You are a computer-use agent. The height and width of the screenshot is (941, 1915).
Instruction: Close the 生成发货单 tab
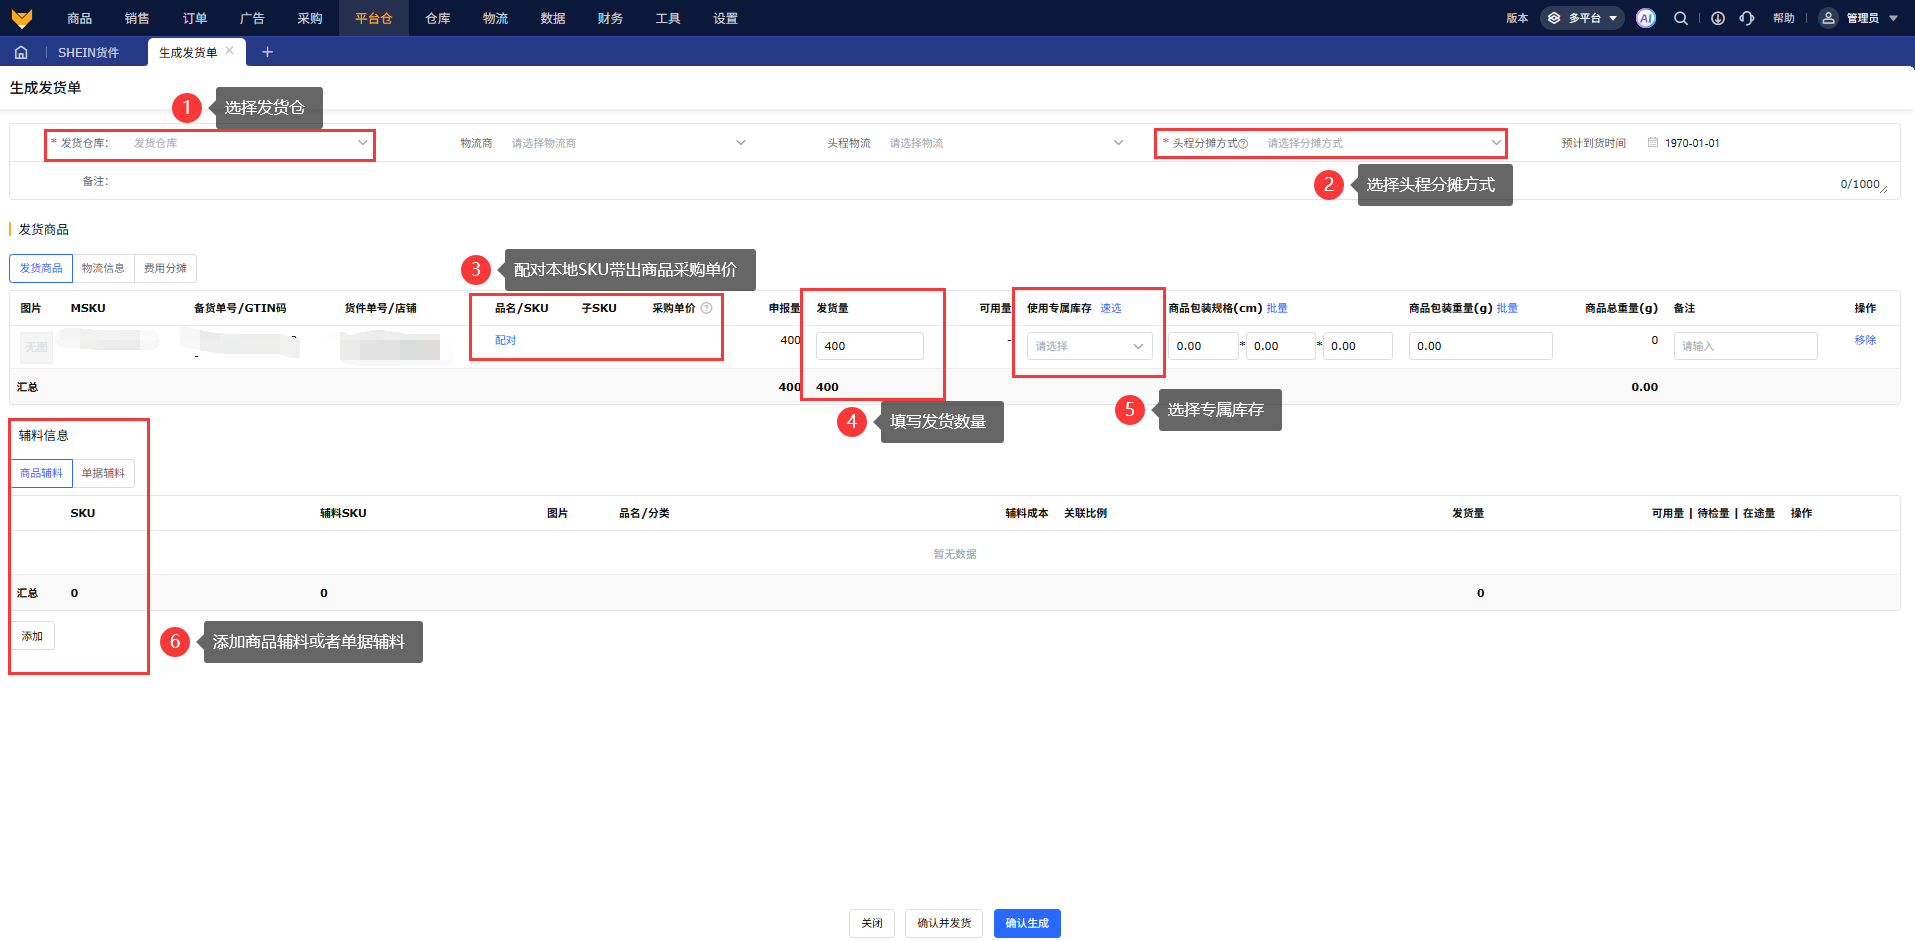[230, 51]
